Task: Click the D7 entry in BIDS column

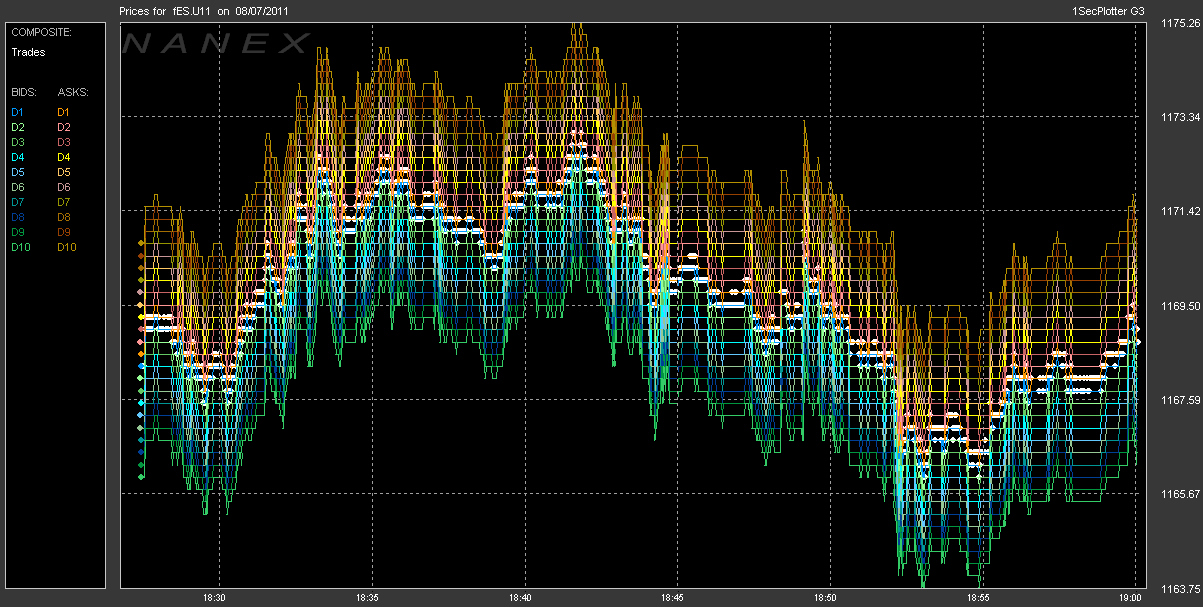Action: (x=17, y=202)
